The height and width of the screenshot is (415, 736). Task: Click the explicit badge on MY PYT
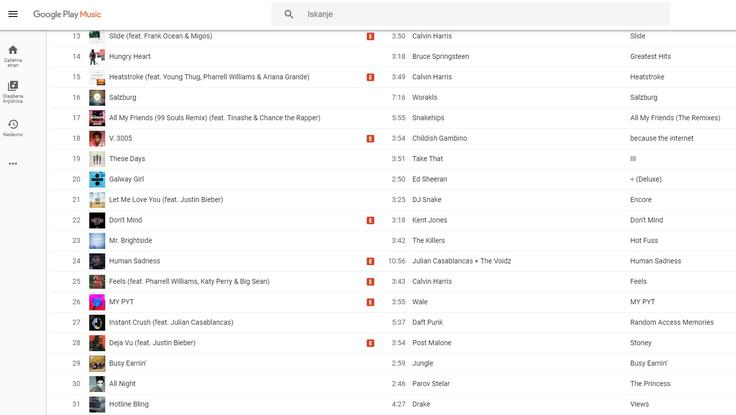370,302
